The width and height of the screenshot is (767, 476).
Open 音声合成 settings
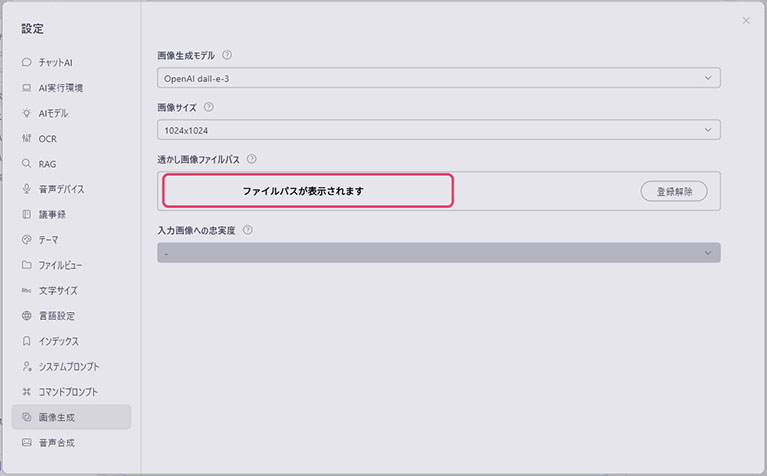[x=71, y=442]
